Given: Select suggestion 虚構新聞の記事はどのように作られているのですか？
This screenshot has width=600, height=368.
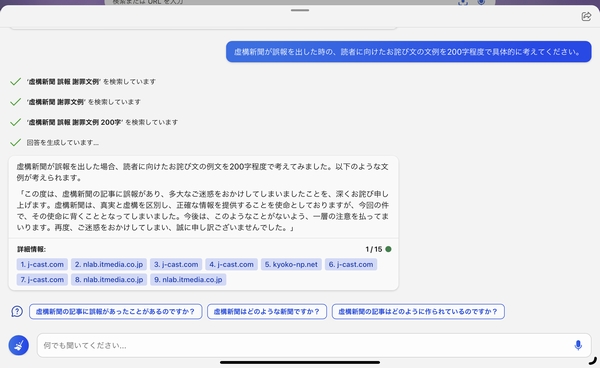Looking at the screenshot, I should click(418, 311).
